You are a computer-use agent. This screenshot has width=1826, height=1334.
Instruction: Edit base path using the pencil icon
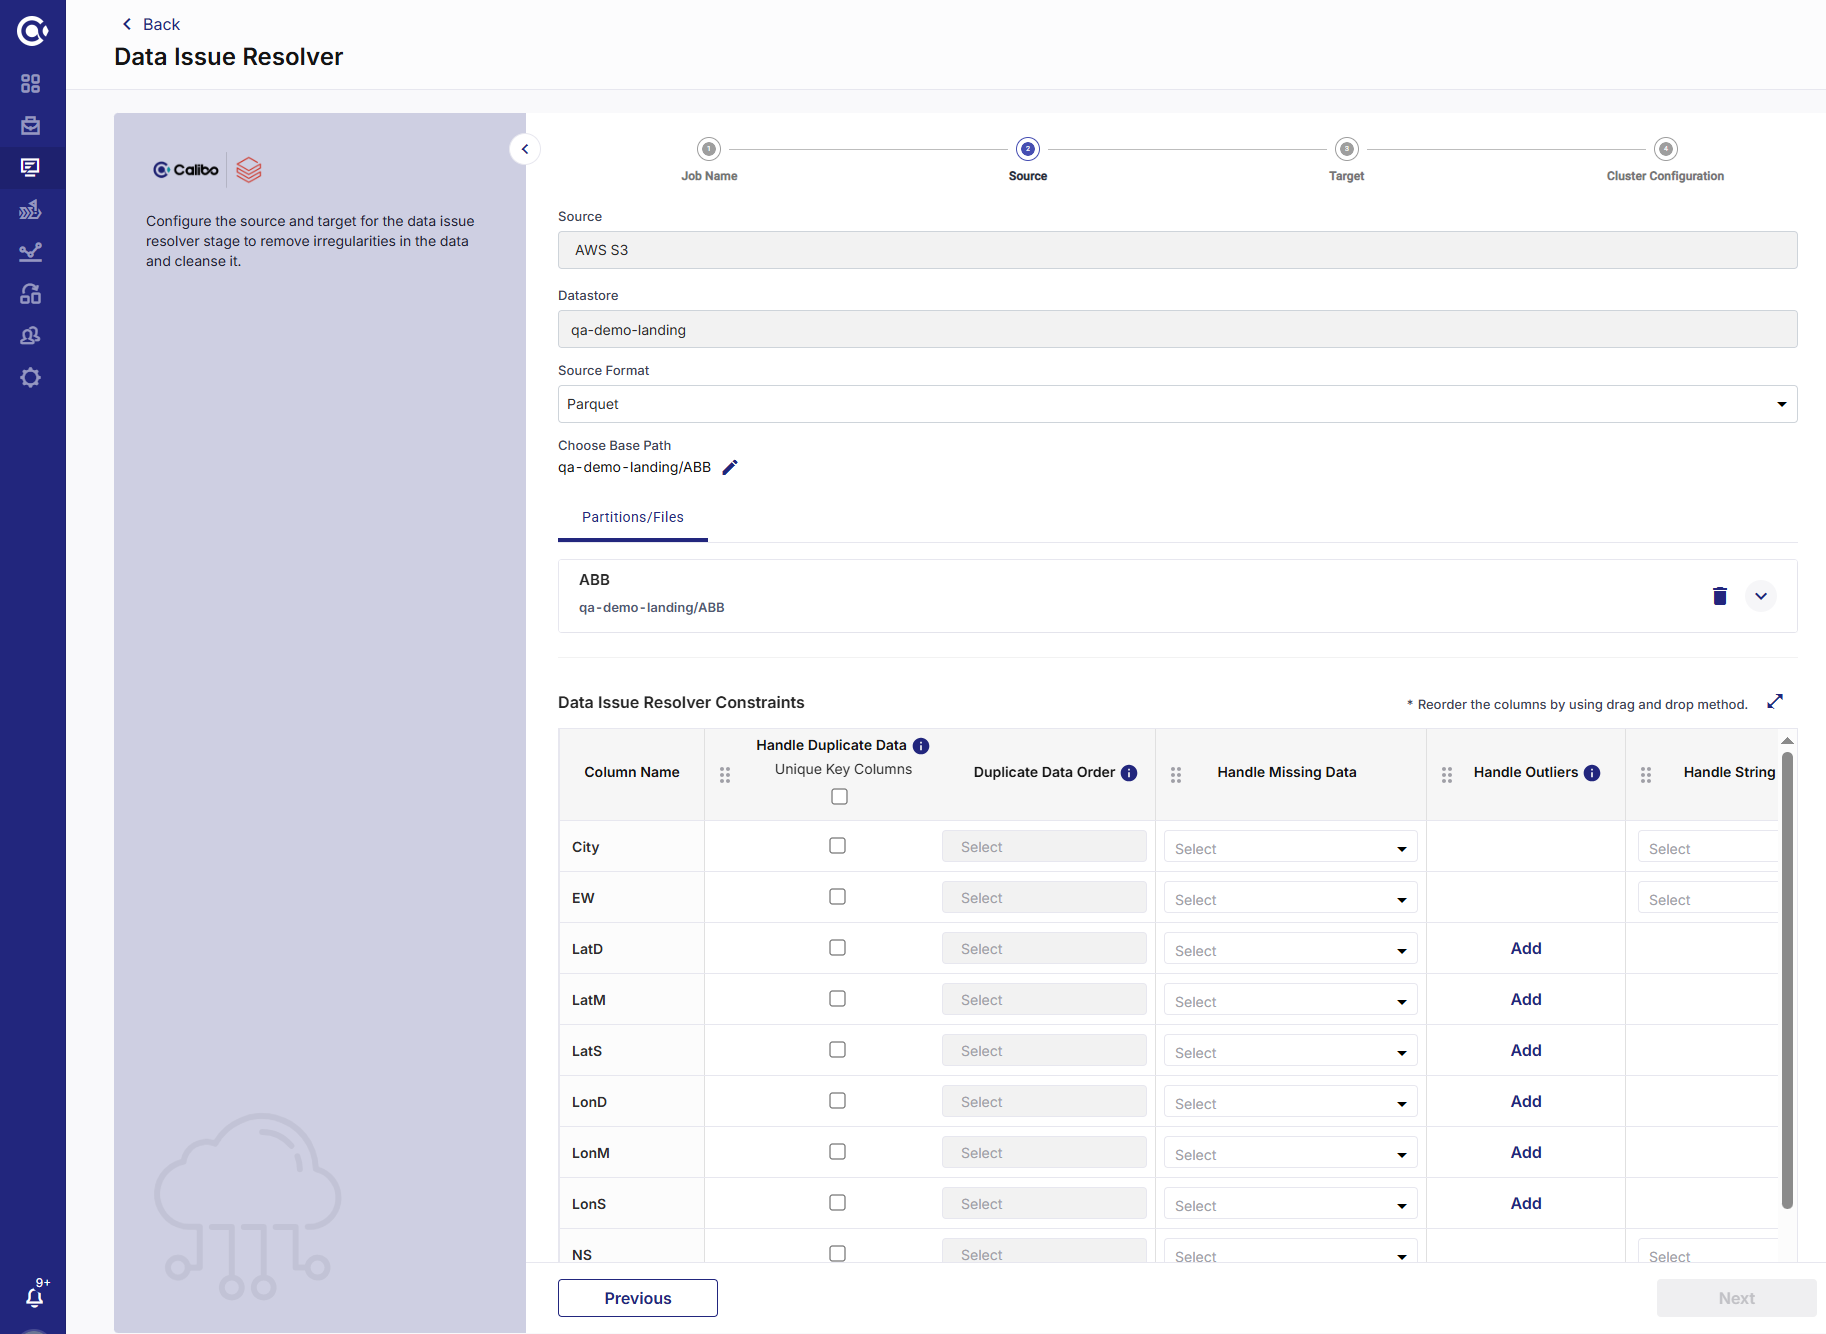click(729, 467)
